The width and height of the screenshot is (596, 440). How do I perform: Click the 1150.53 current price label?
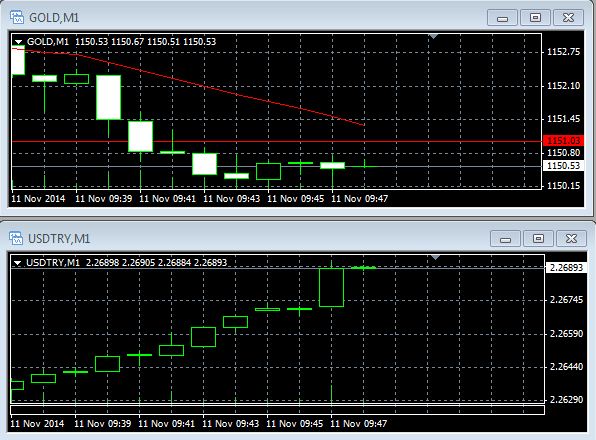coord(563,166)
